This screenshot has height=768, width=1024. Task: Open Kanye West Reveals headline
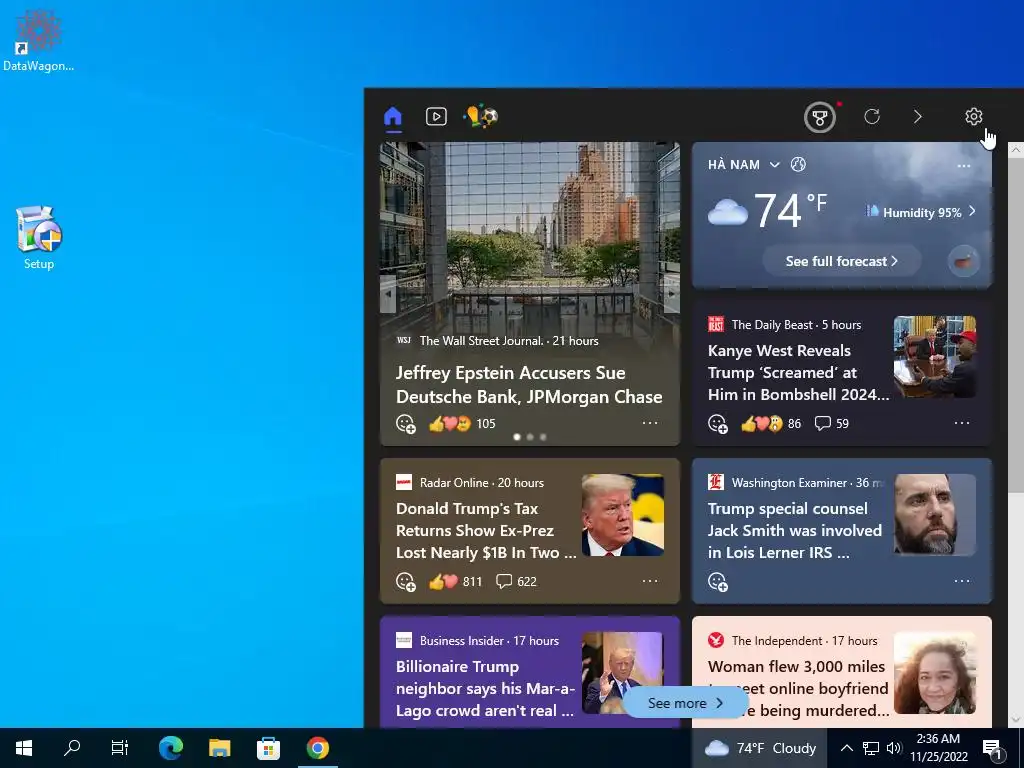pyautogui.click(x=798, y=372)
